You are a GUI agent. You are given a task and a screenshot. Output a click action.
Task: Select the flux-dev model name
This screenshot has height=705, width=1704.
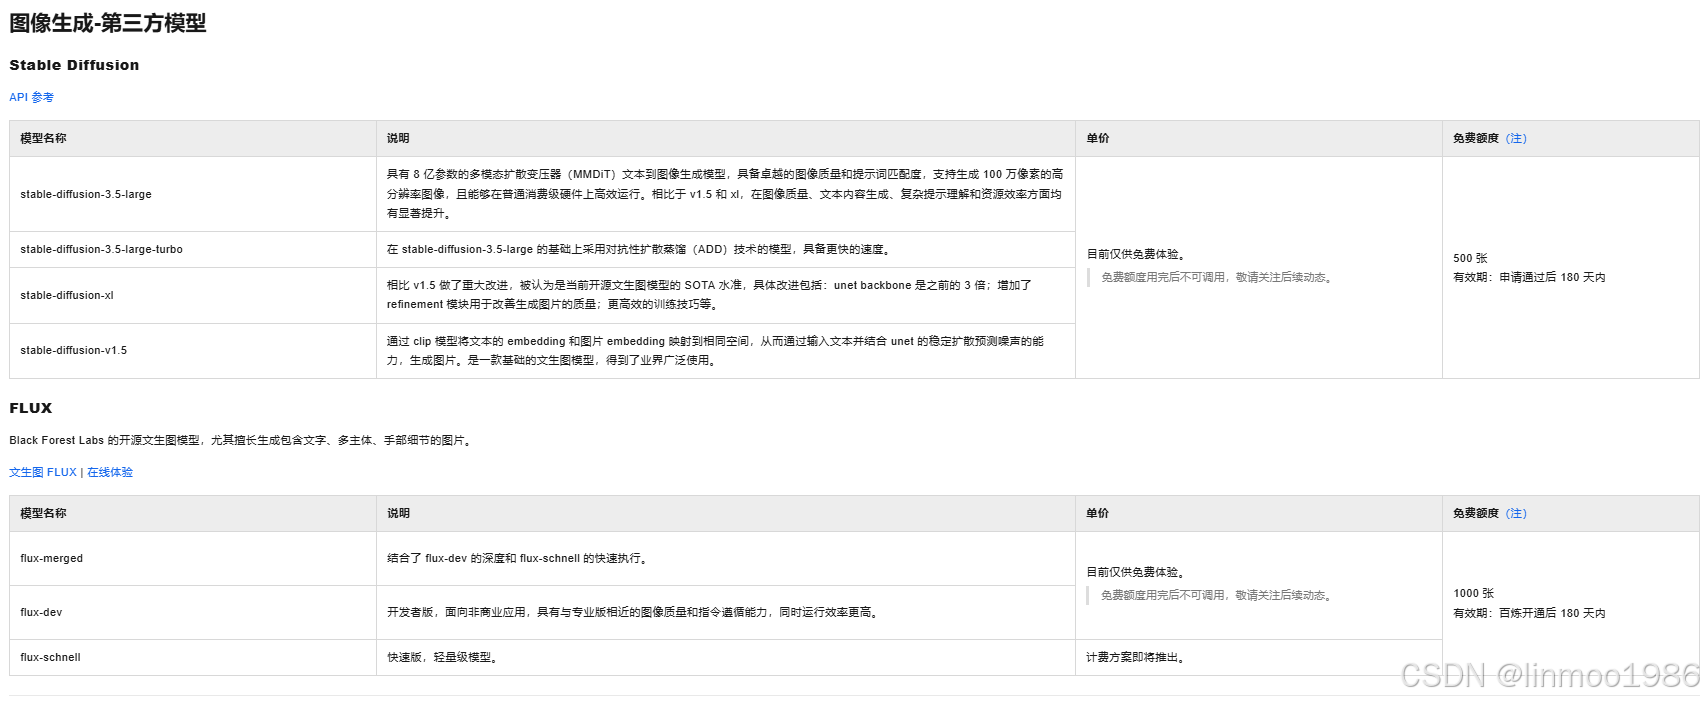41,612
